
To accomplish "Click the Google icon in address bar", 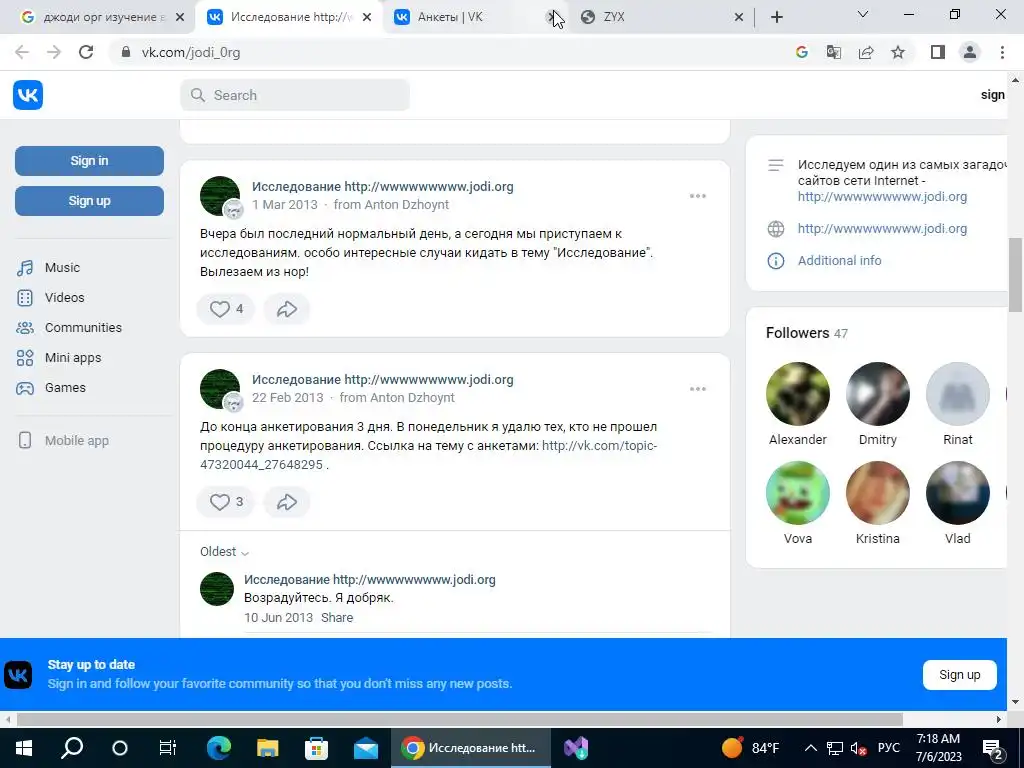I will [801, 52].
